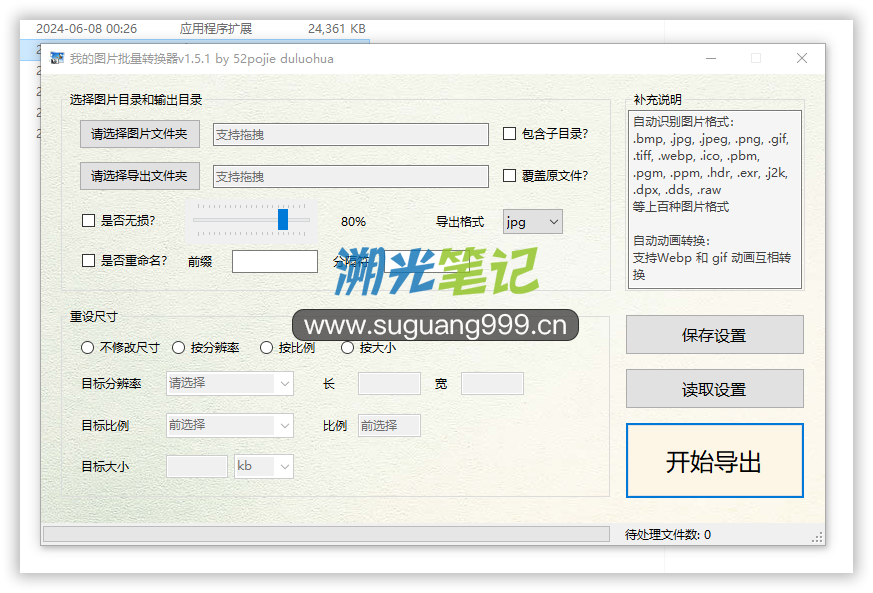Open the kb unit dropdown
This screenshot has width=873, height=593.
click(264, 467)
